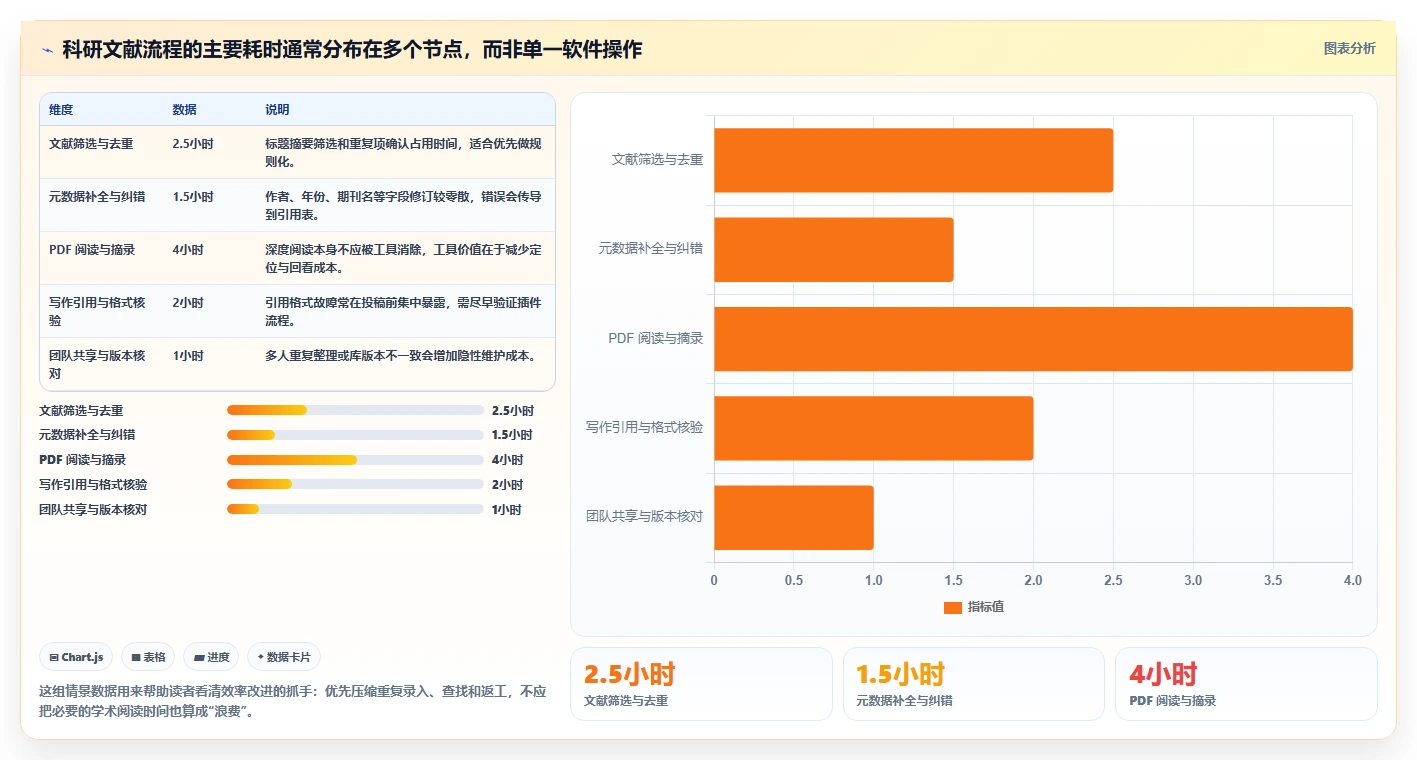Click table cell 元数据补全与纠错
Viewport: 1417px width, 760px height.
pyautogui.click(x=97, y=197)
